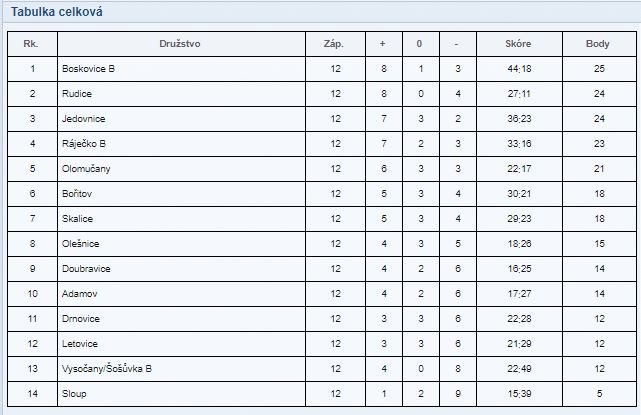The image size is (641, 415).
Task: Open the Letovice team entry
Action: [x=80, y=343]
